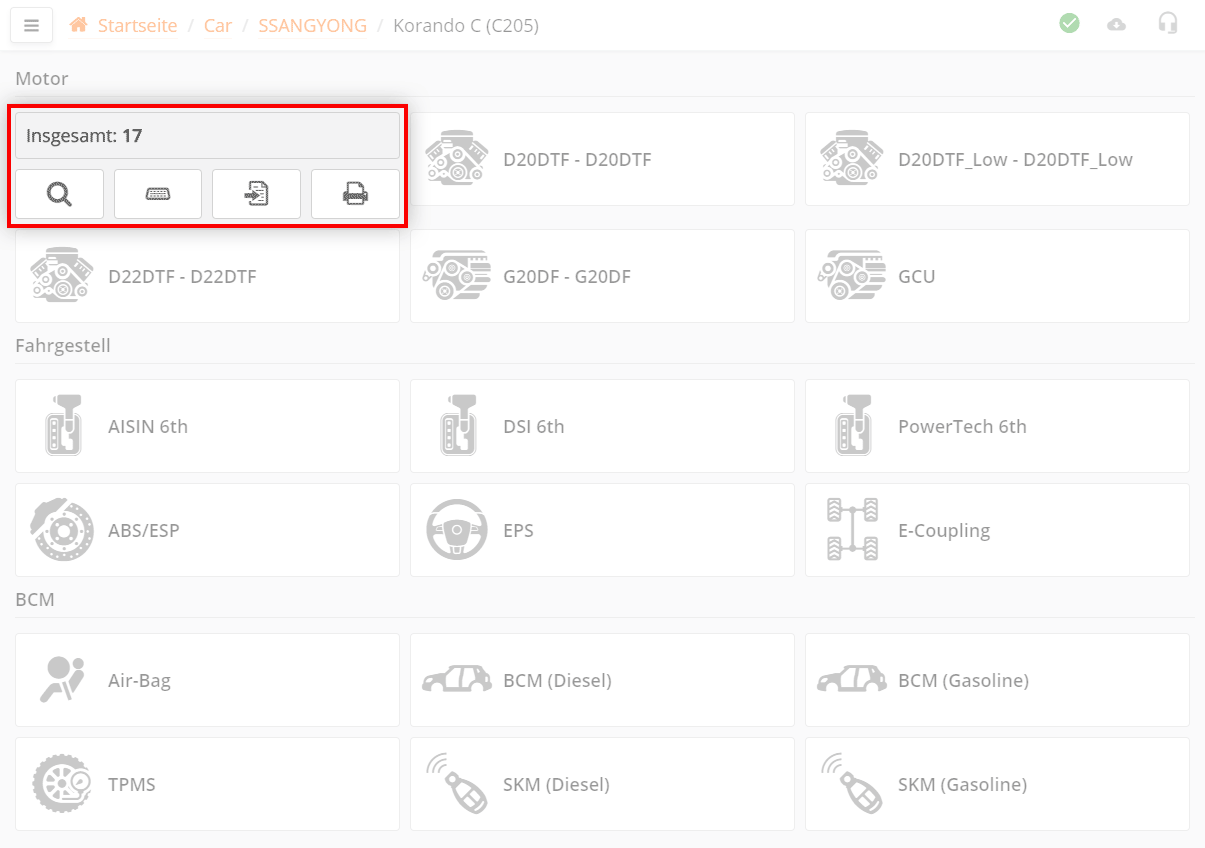The image size is (1205, 848).
Task: Open the hamburger menu
Action: [31, 26]
